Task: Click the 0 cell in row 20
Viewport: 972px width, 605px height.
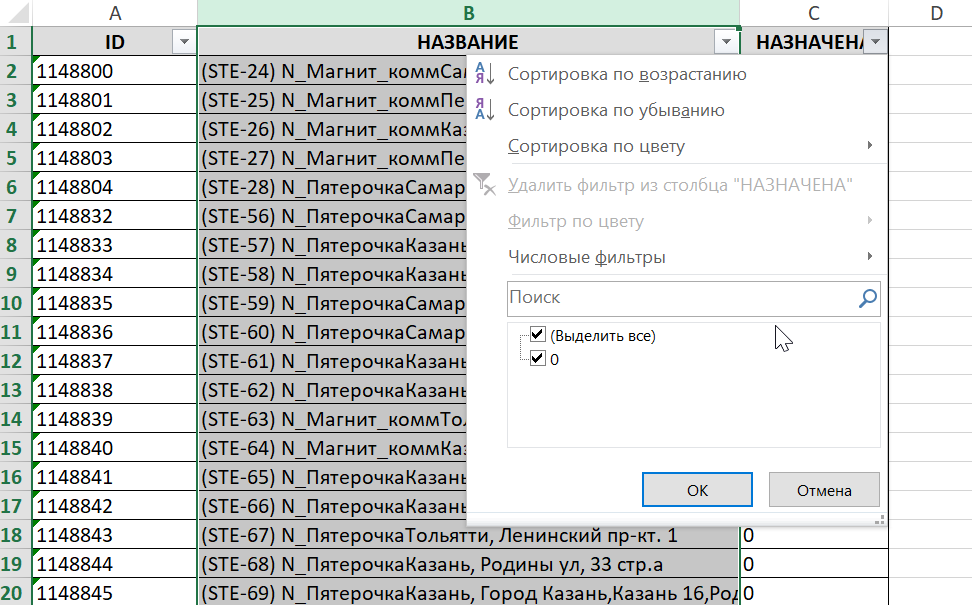Action: [814, 593]
